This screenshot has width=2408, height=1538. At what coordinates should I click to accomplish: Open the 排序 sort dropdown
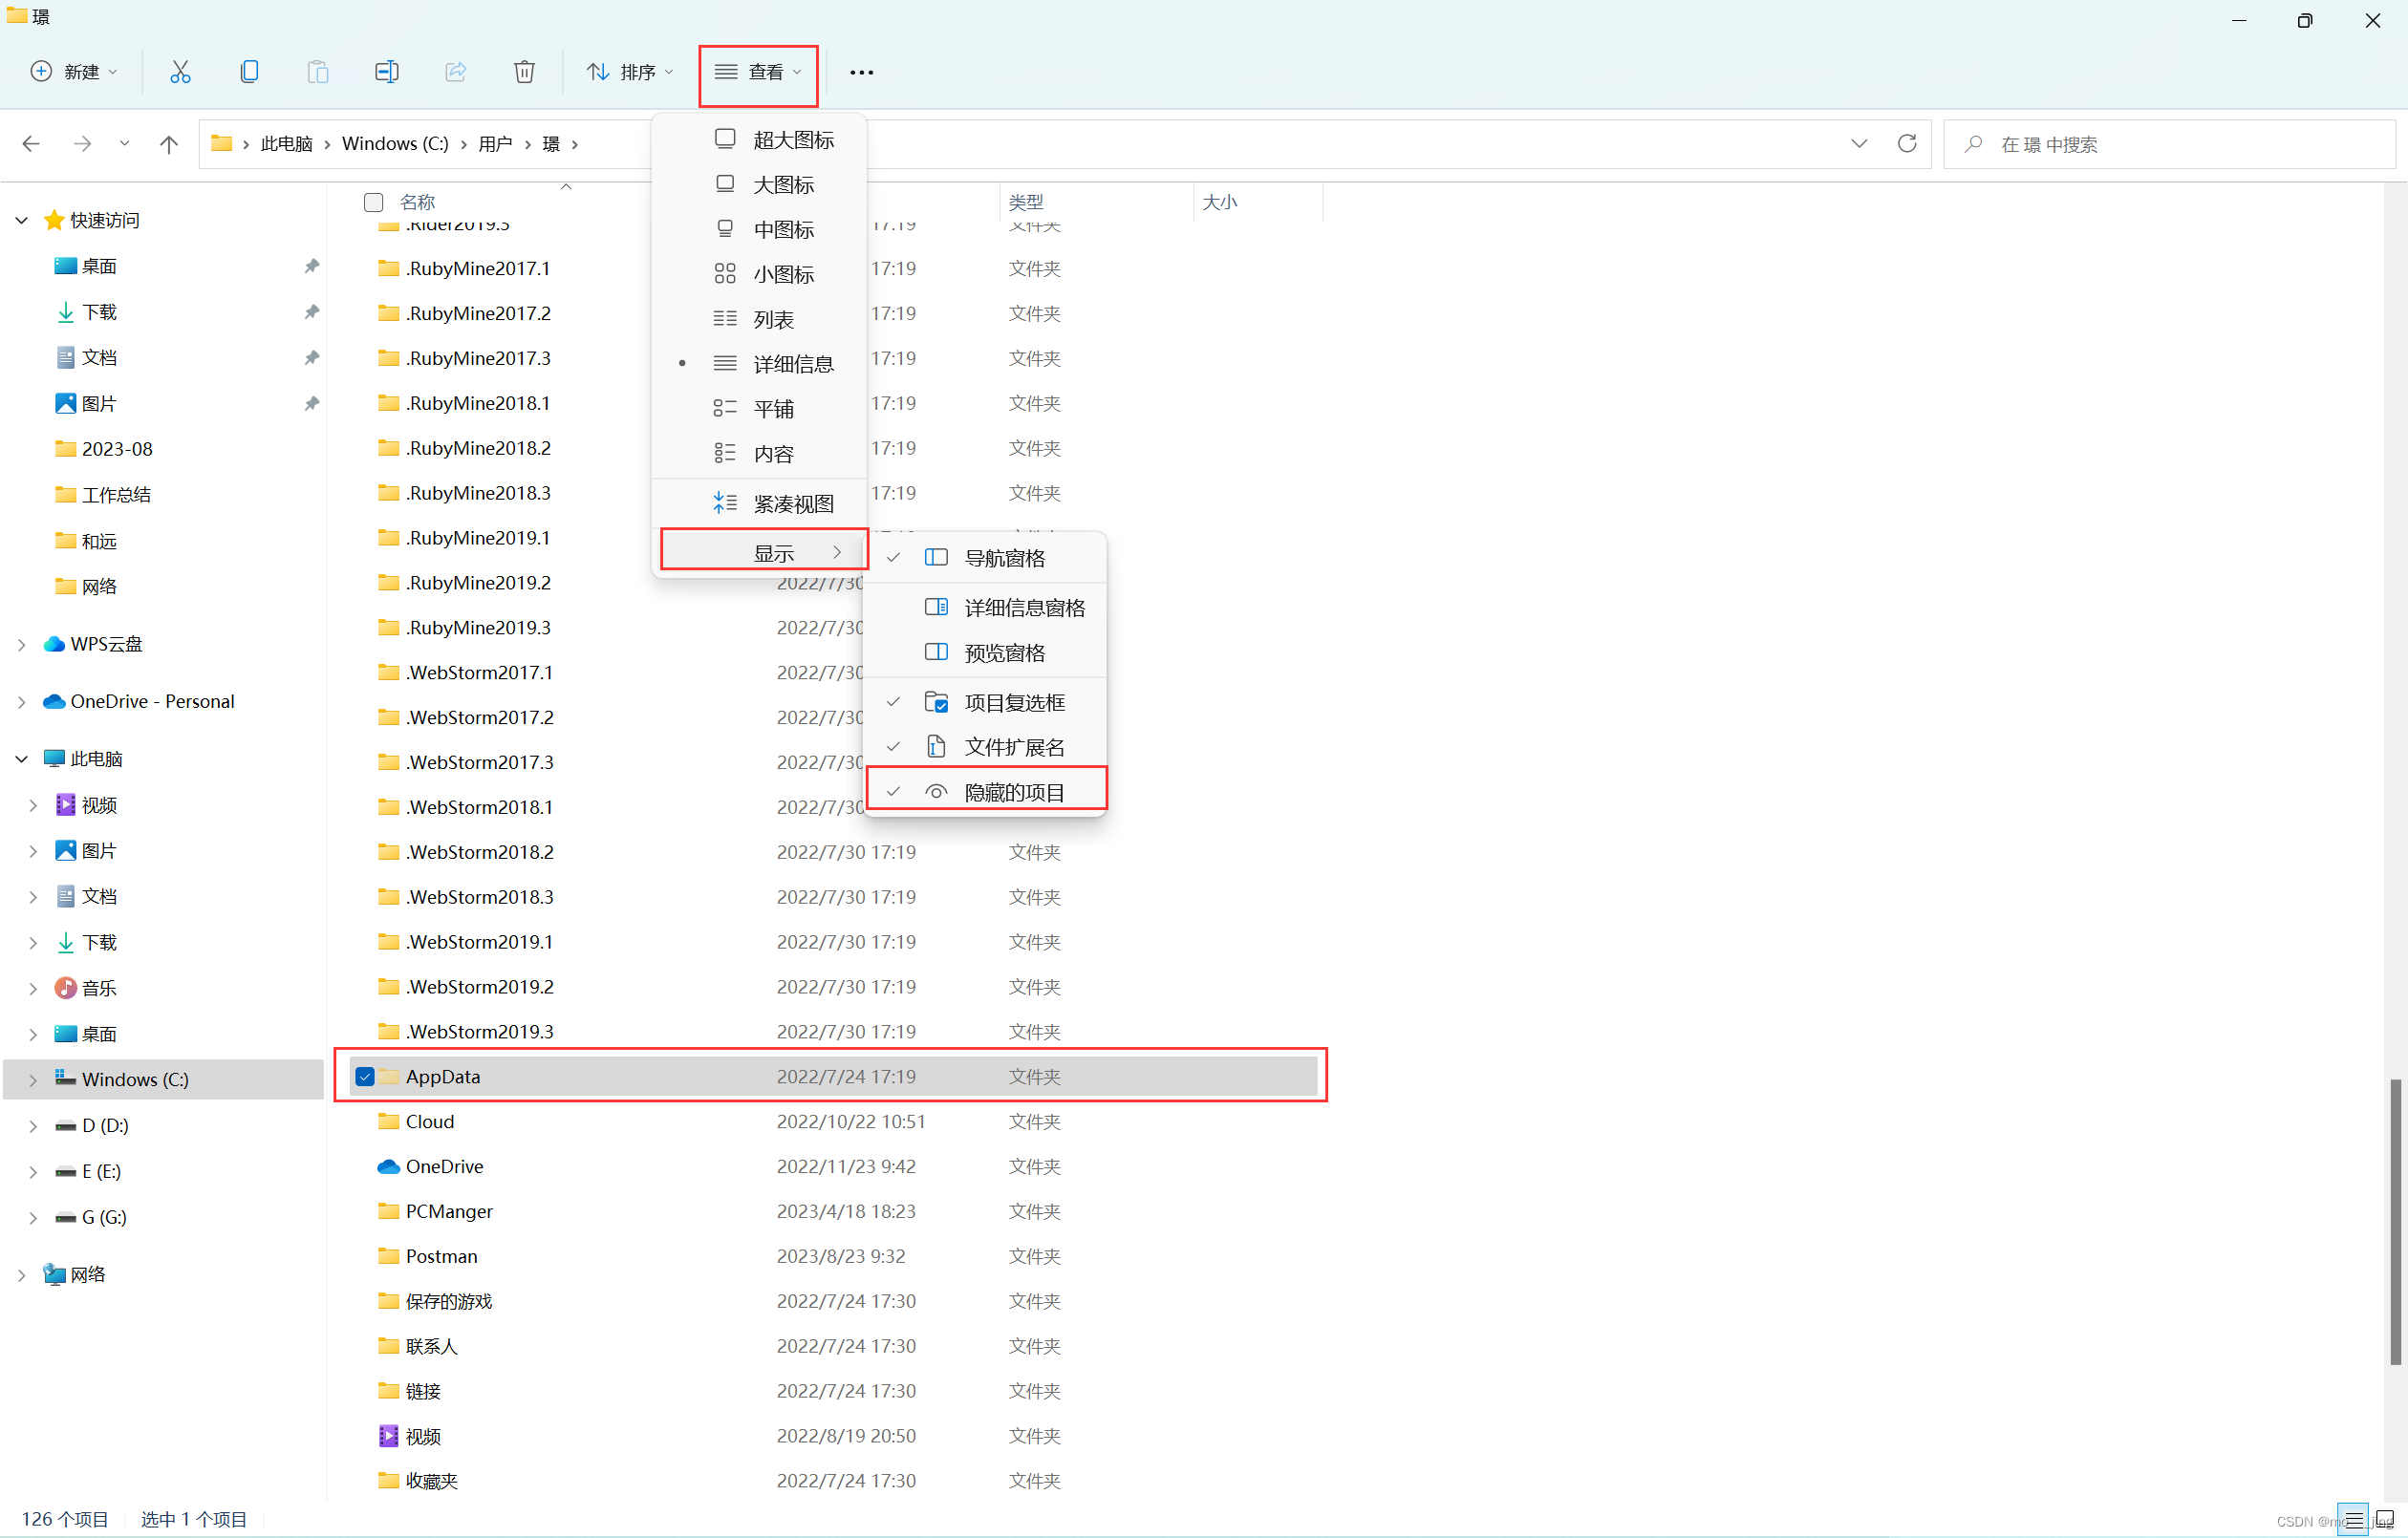coord(630,72)
